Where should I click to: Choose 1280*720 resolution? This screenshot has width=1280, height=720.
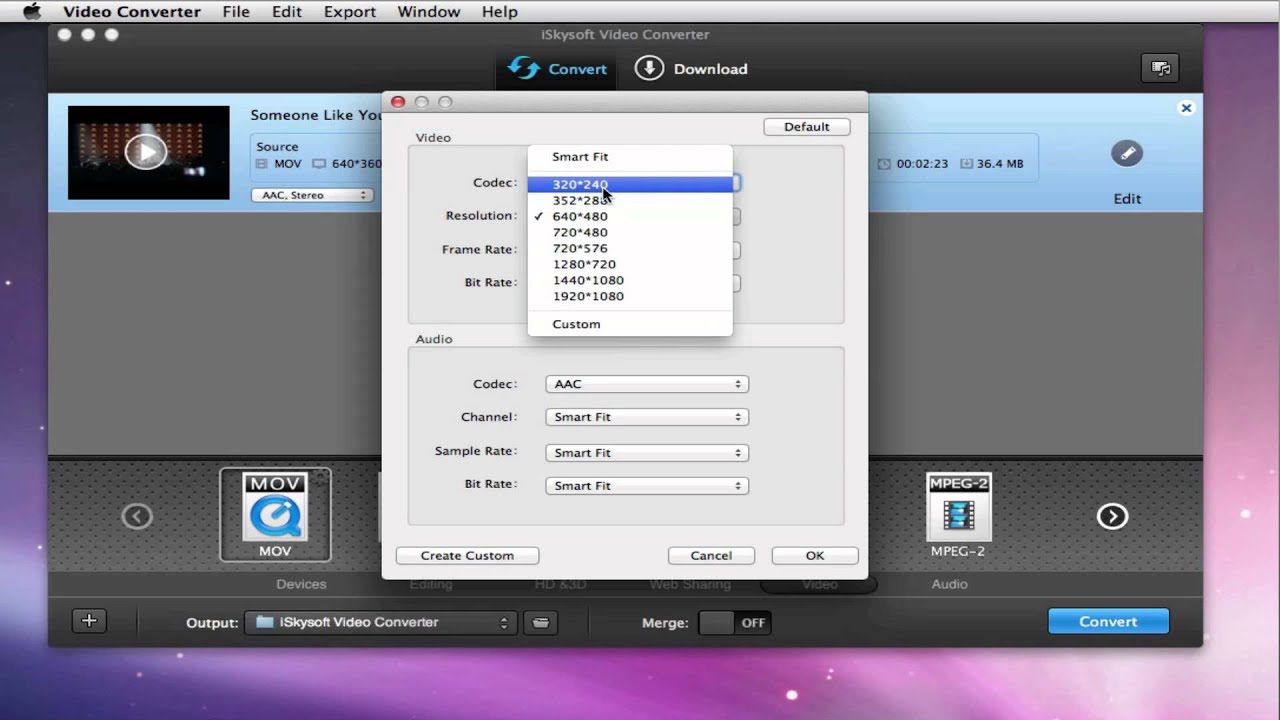630,264
